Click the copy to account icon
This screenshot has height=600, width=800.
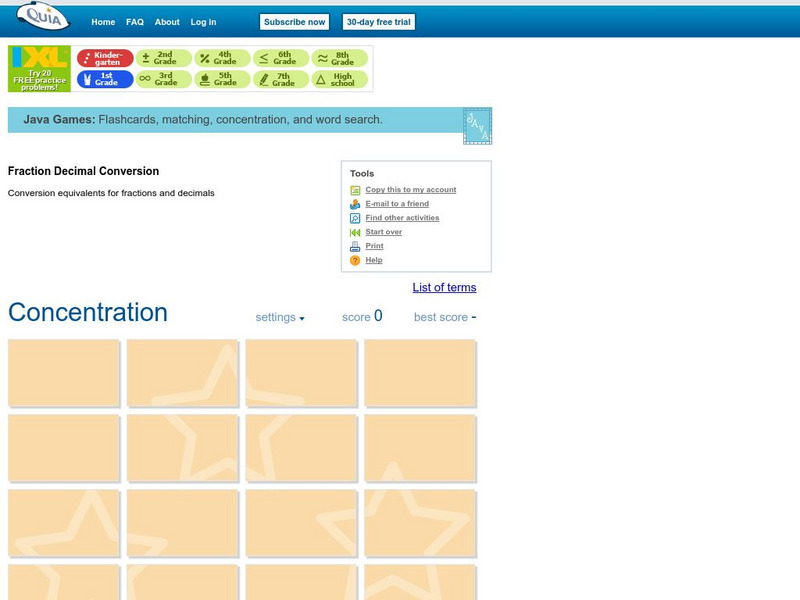click(355, 190)
